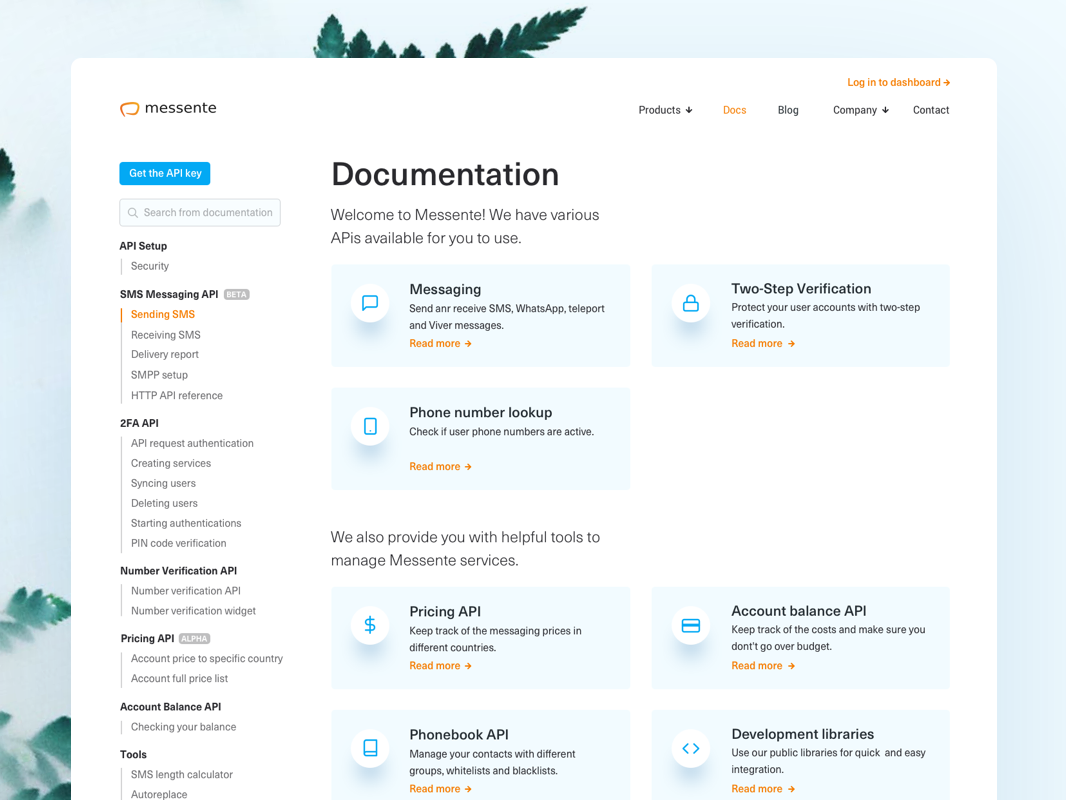Viewport: 1066px width, 800px height.
Task: Open PIN code verification in sidebar
Action: [178, 543]
